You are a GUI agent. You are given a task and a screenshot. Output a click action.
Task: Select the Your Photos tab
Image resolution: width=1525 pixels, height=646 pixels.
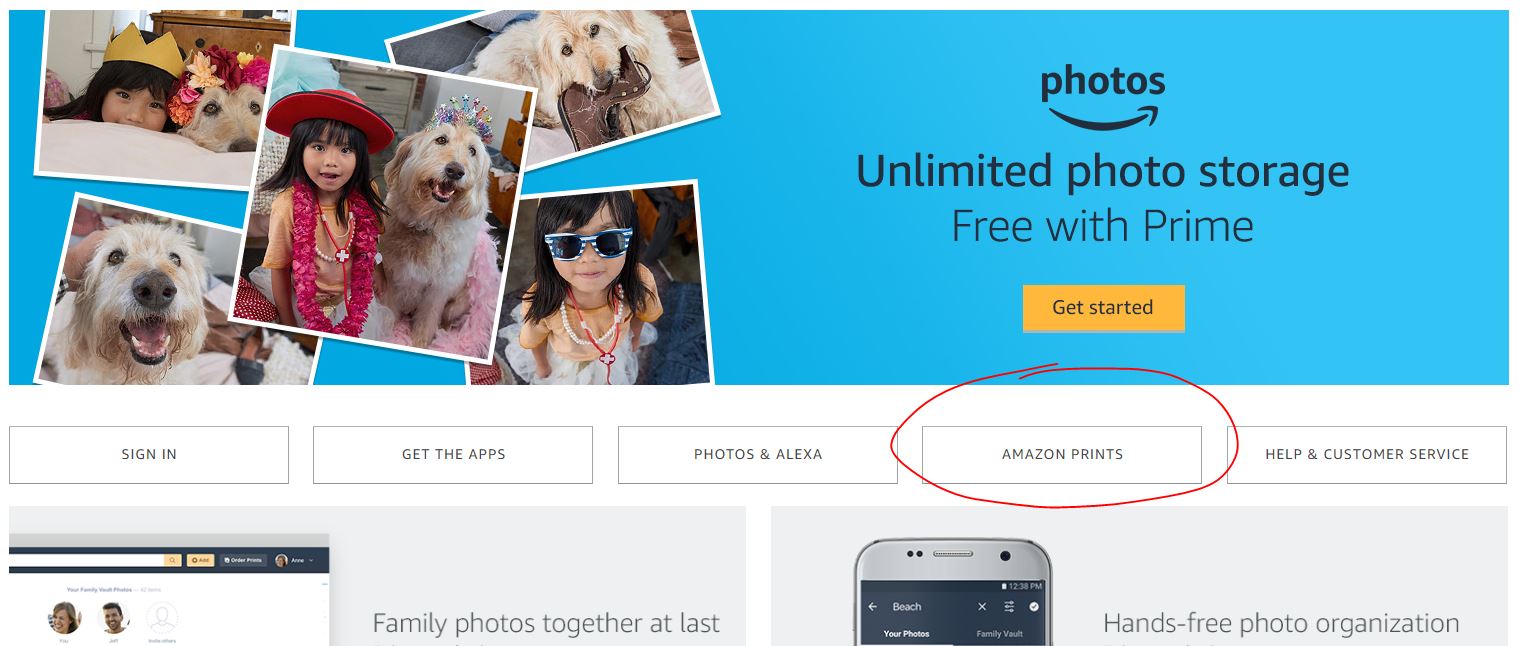pos(906,634)
